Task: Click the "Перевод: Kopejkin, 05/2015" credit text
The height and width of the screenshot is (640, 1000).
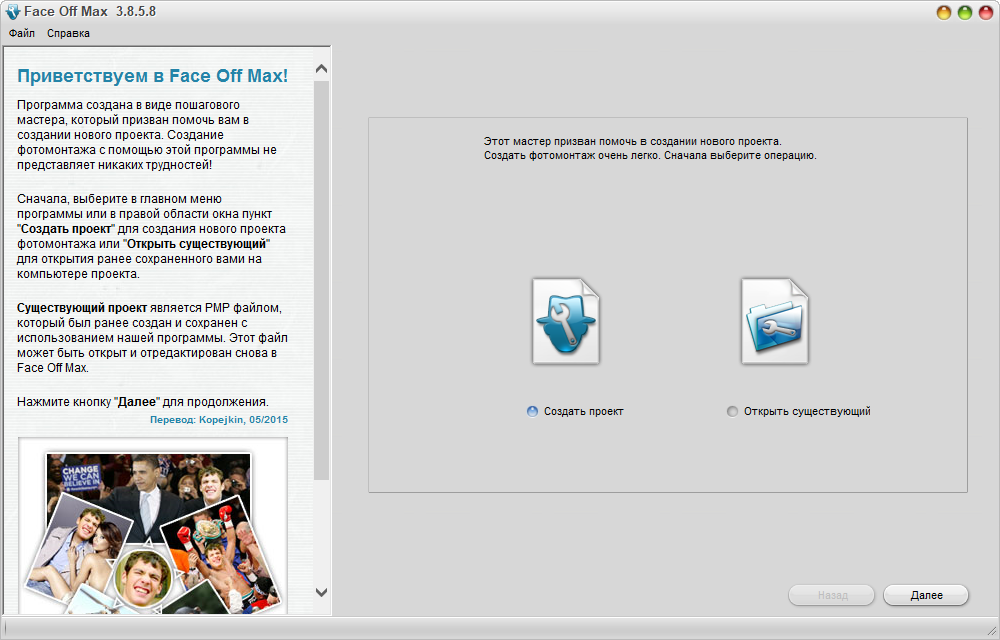Action: point(219,419)
